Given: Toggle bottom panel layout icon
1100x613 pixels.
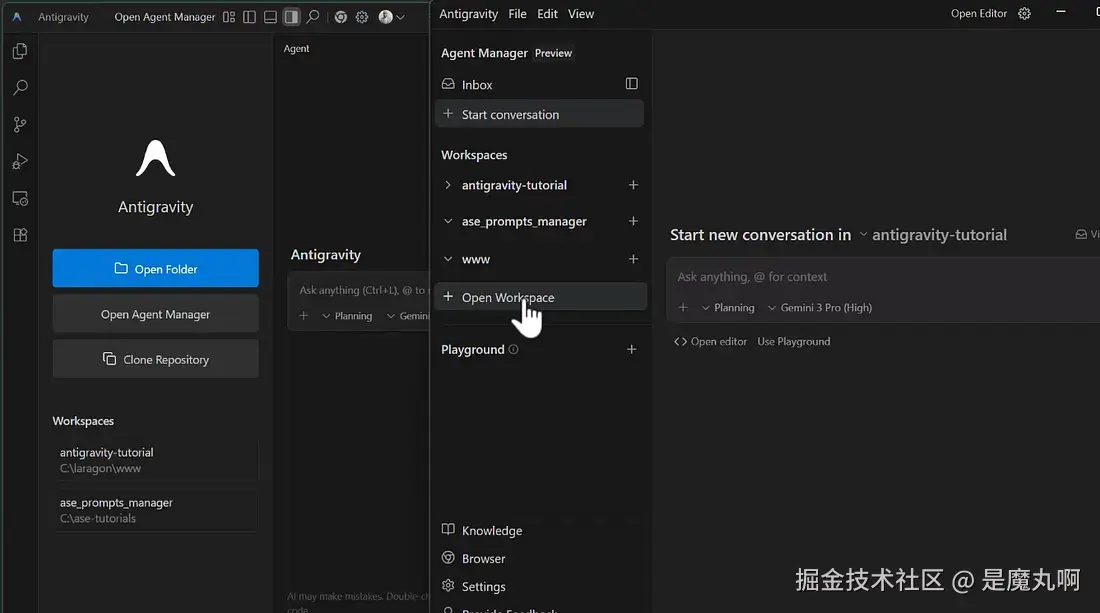Looking at the screenshot, I should (x=270, y=17).
